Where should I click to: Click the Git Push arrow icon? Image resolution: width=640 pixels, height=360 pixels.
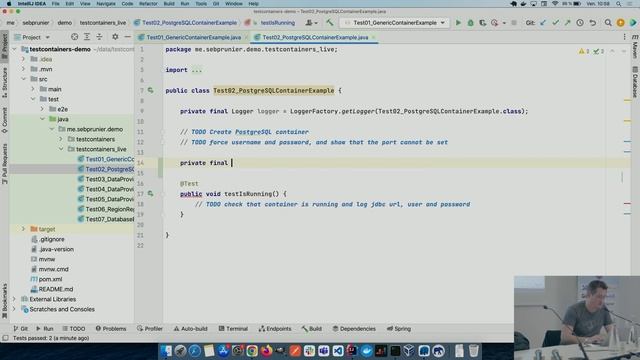pos(567,23)
